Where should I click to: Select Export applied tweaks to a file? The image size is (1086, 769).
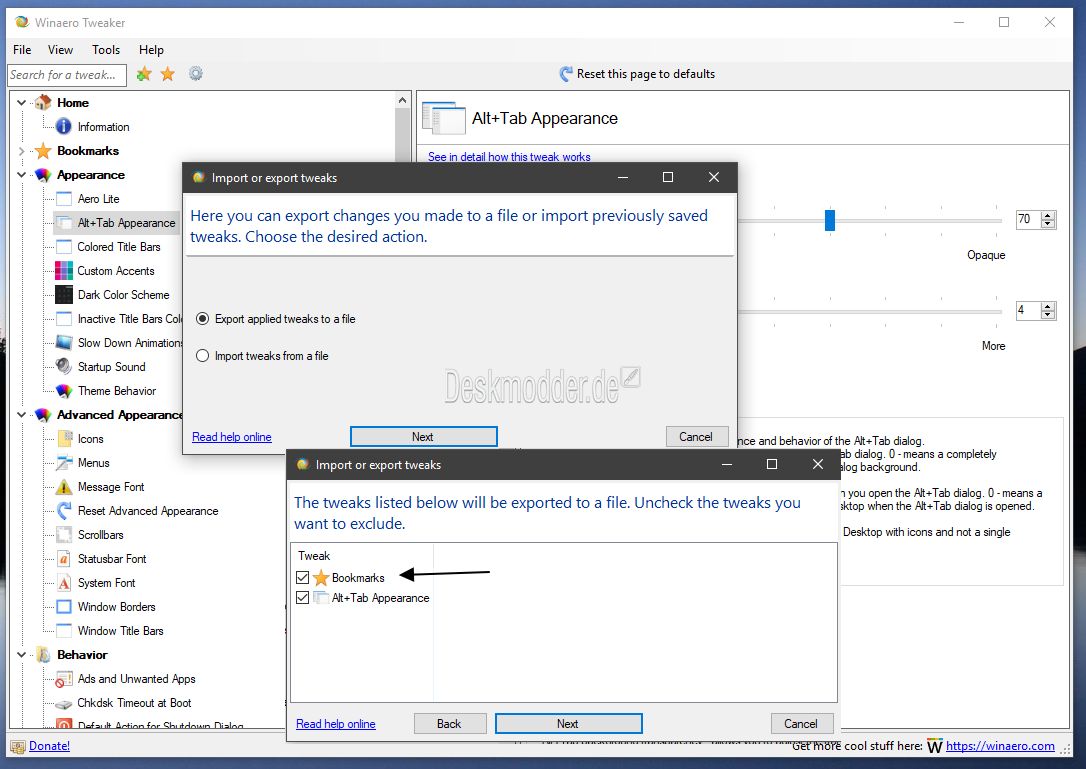tap(276, 319)
